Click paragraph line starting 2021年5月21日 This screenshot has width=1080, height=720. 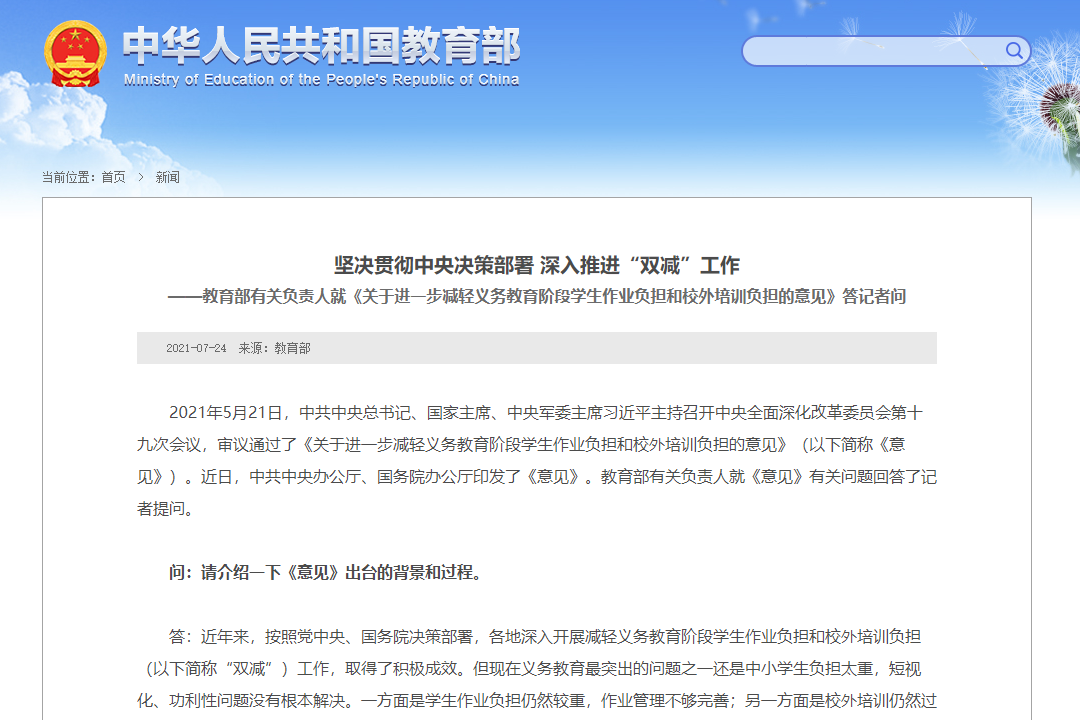click(546, 413)
